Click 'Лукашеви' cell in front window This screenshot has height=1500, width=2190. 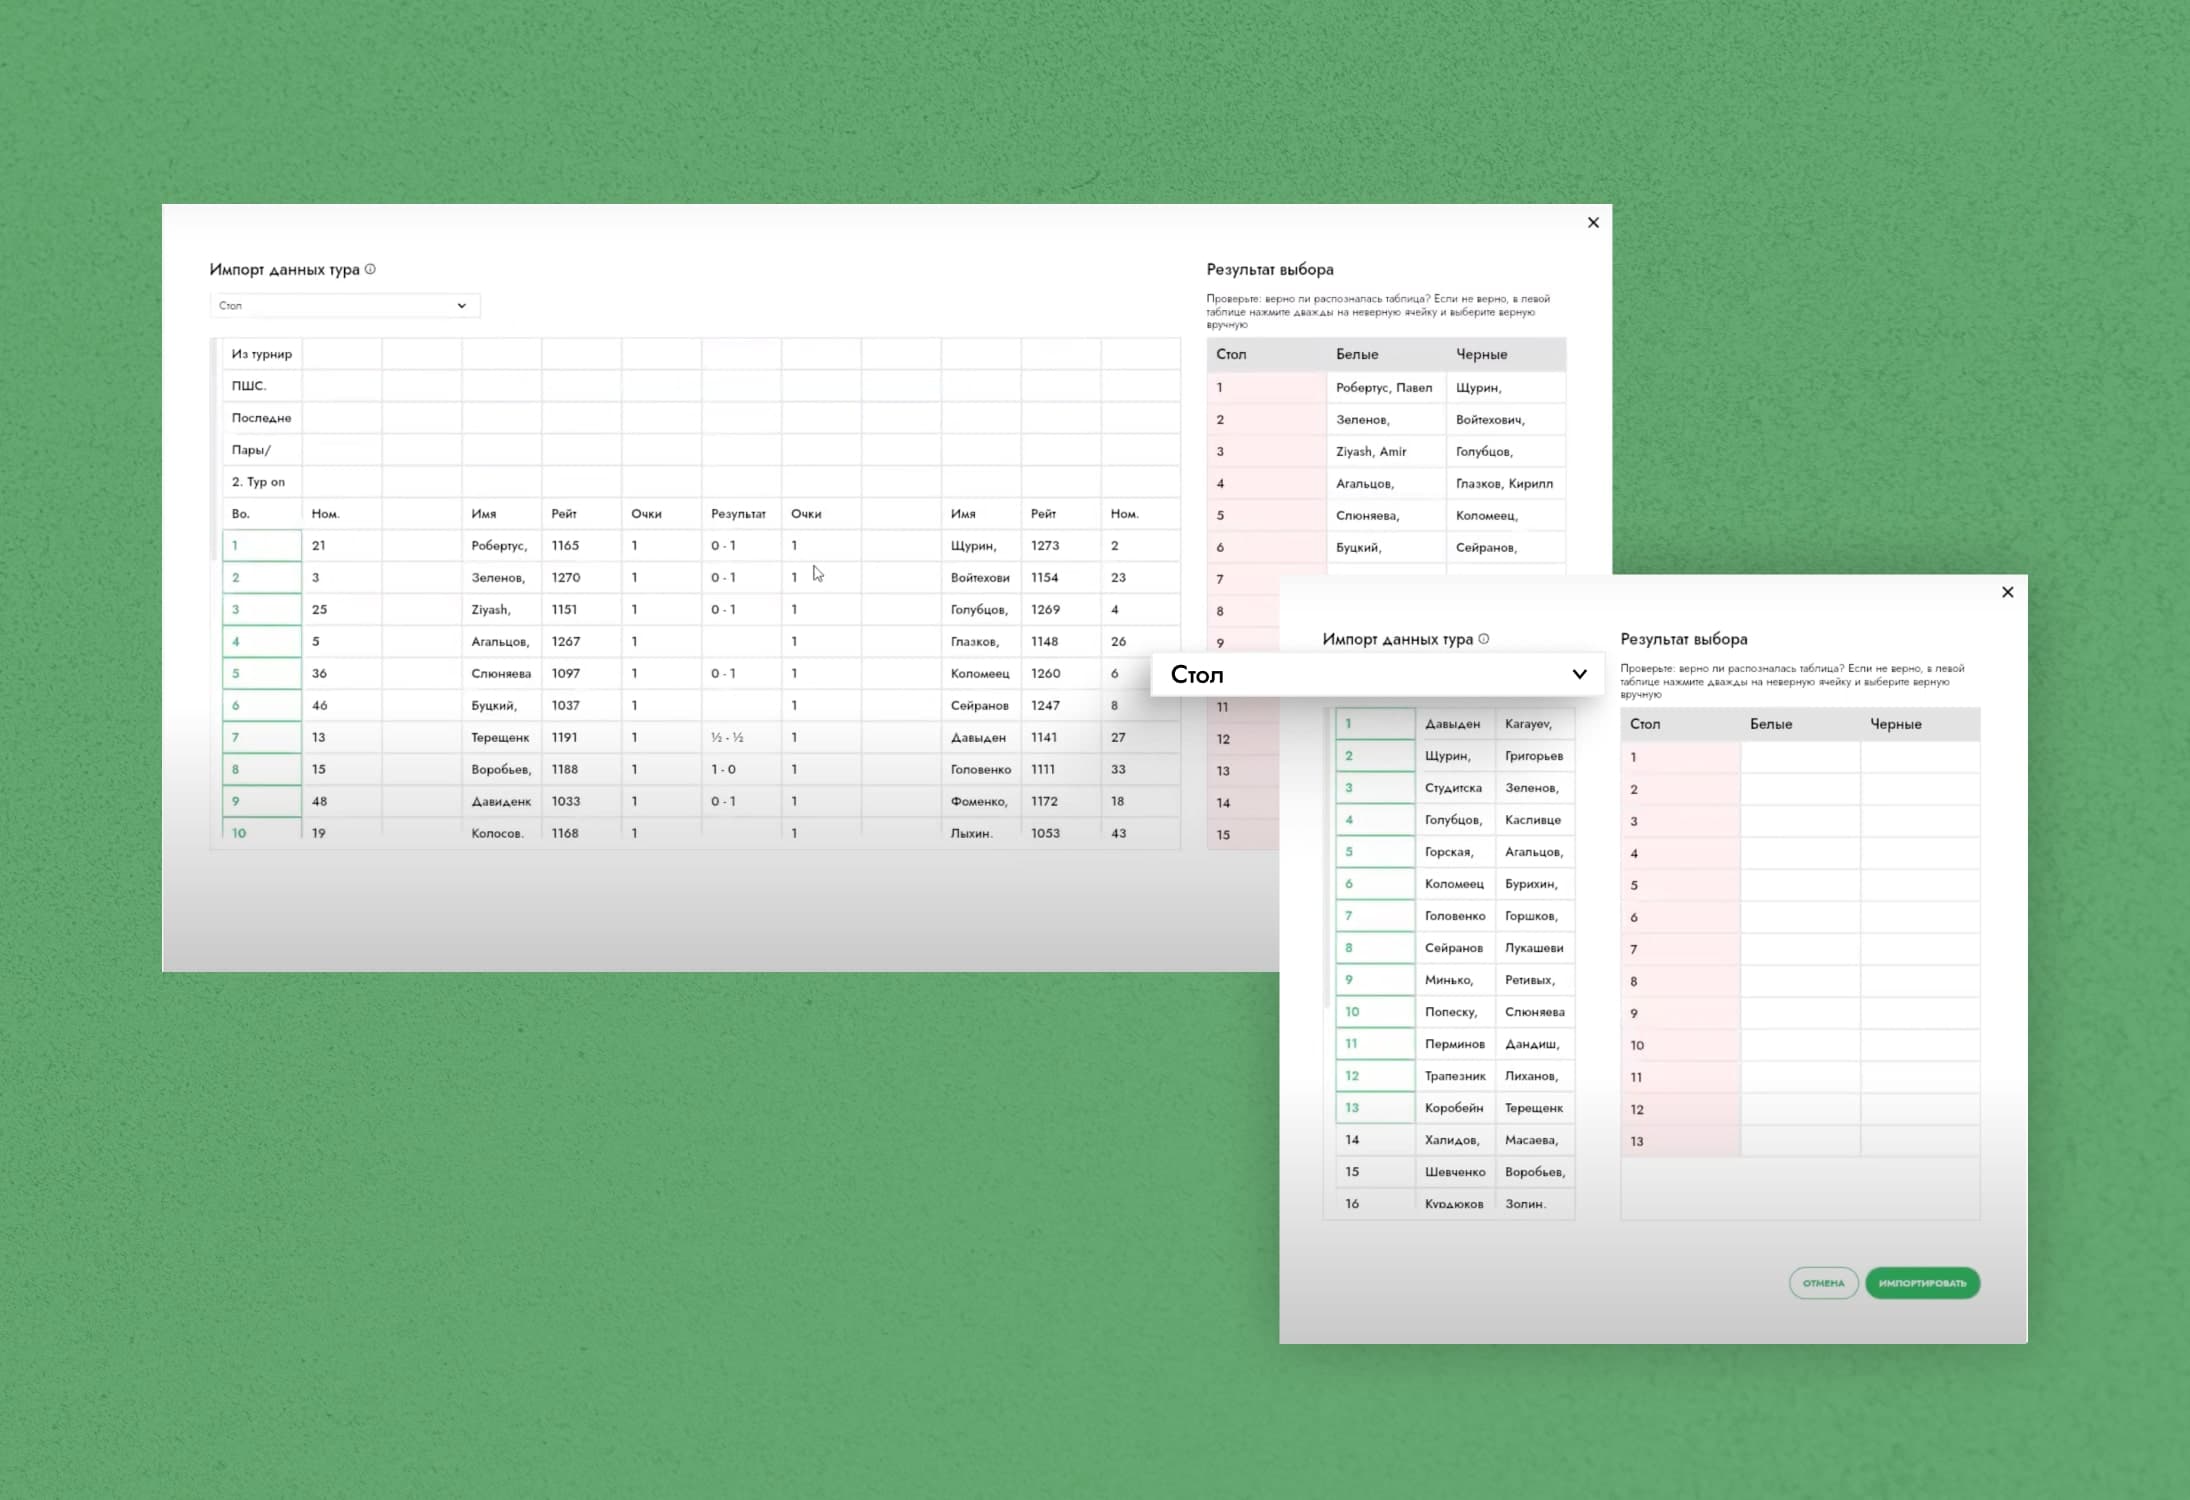click(x=1535, y=948)
